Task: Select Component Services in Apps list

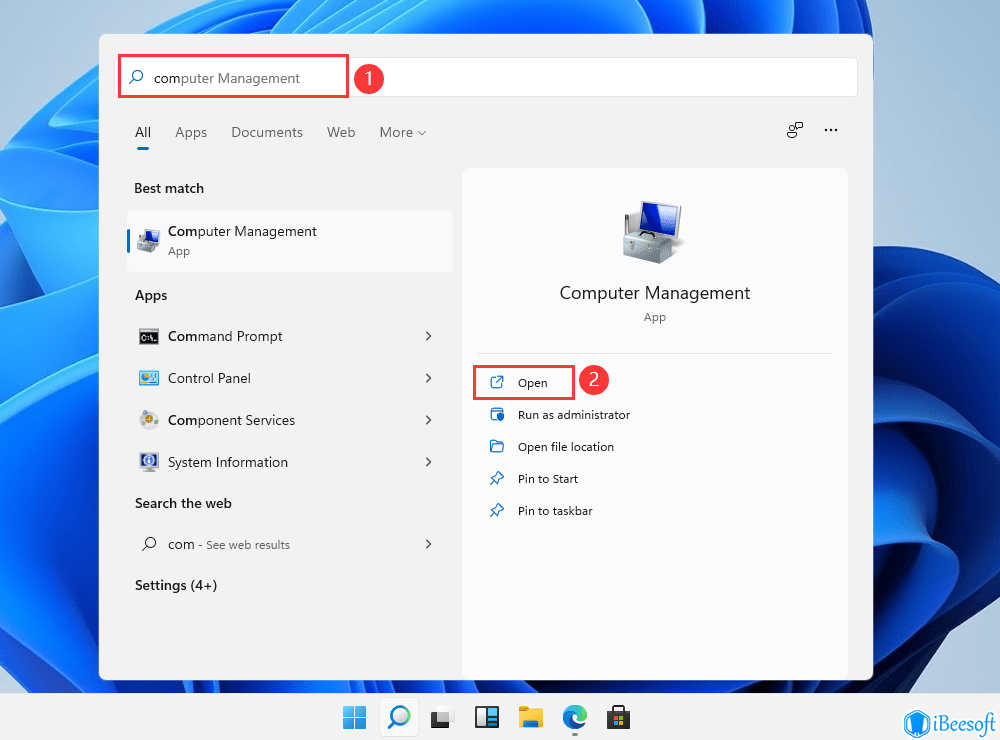Action: [x=231, y=420]
